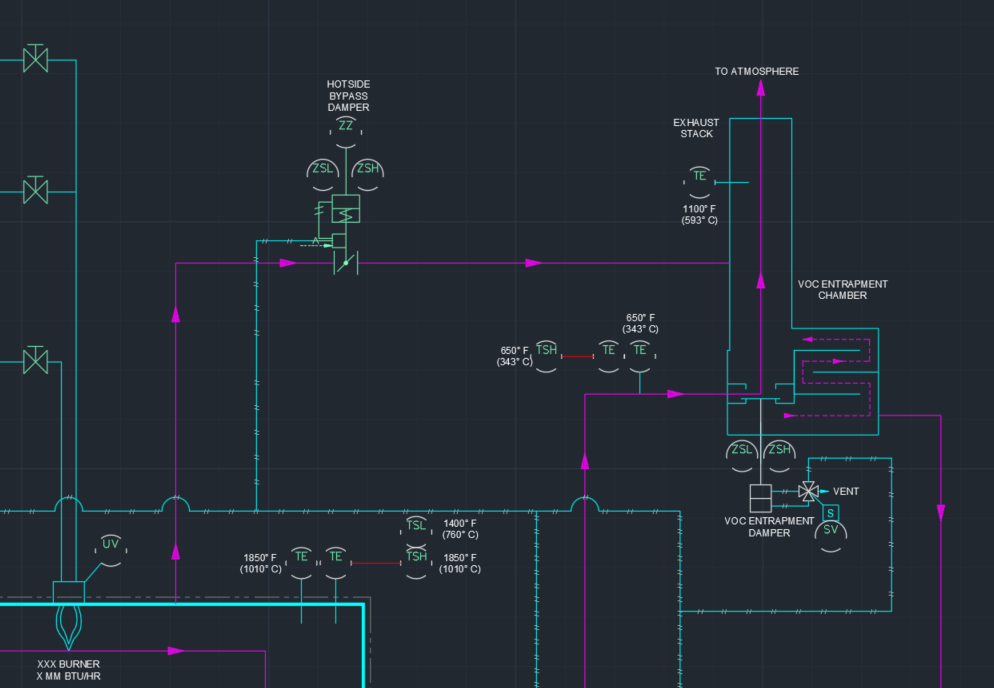Screen dimensions: 994x688
Task: Select the ZZ instrument bubble
Action: point(345,132)
